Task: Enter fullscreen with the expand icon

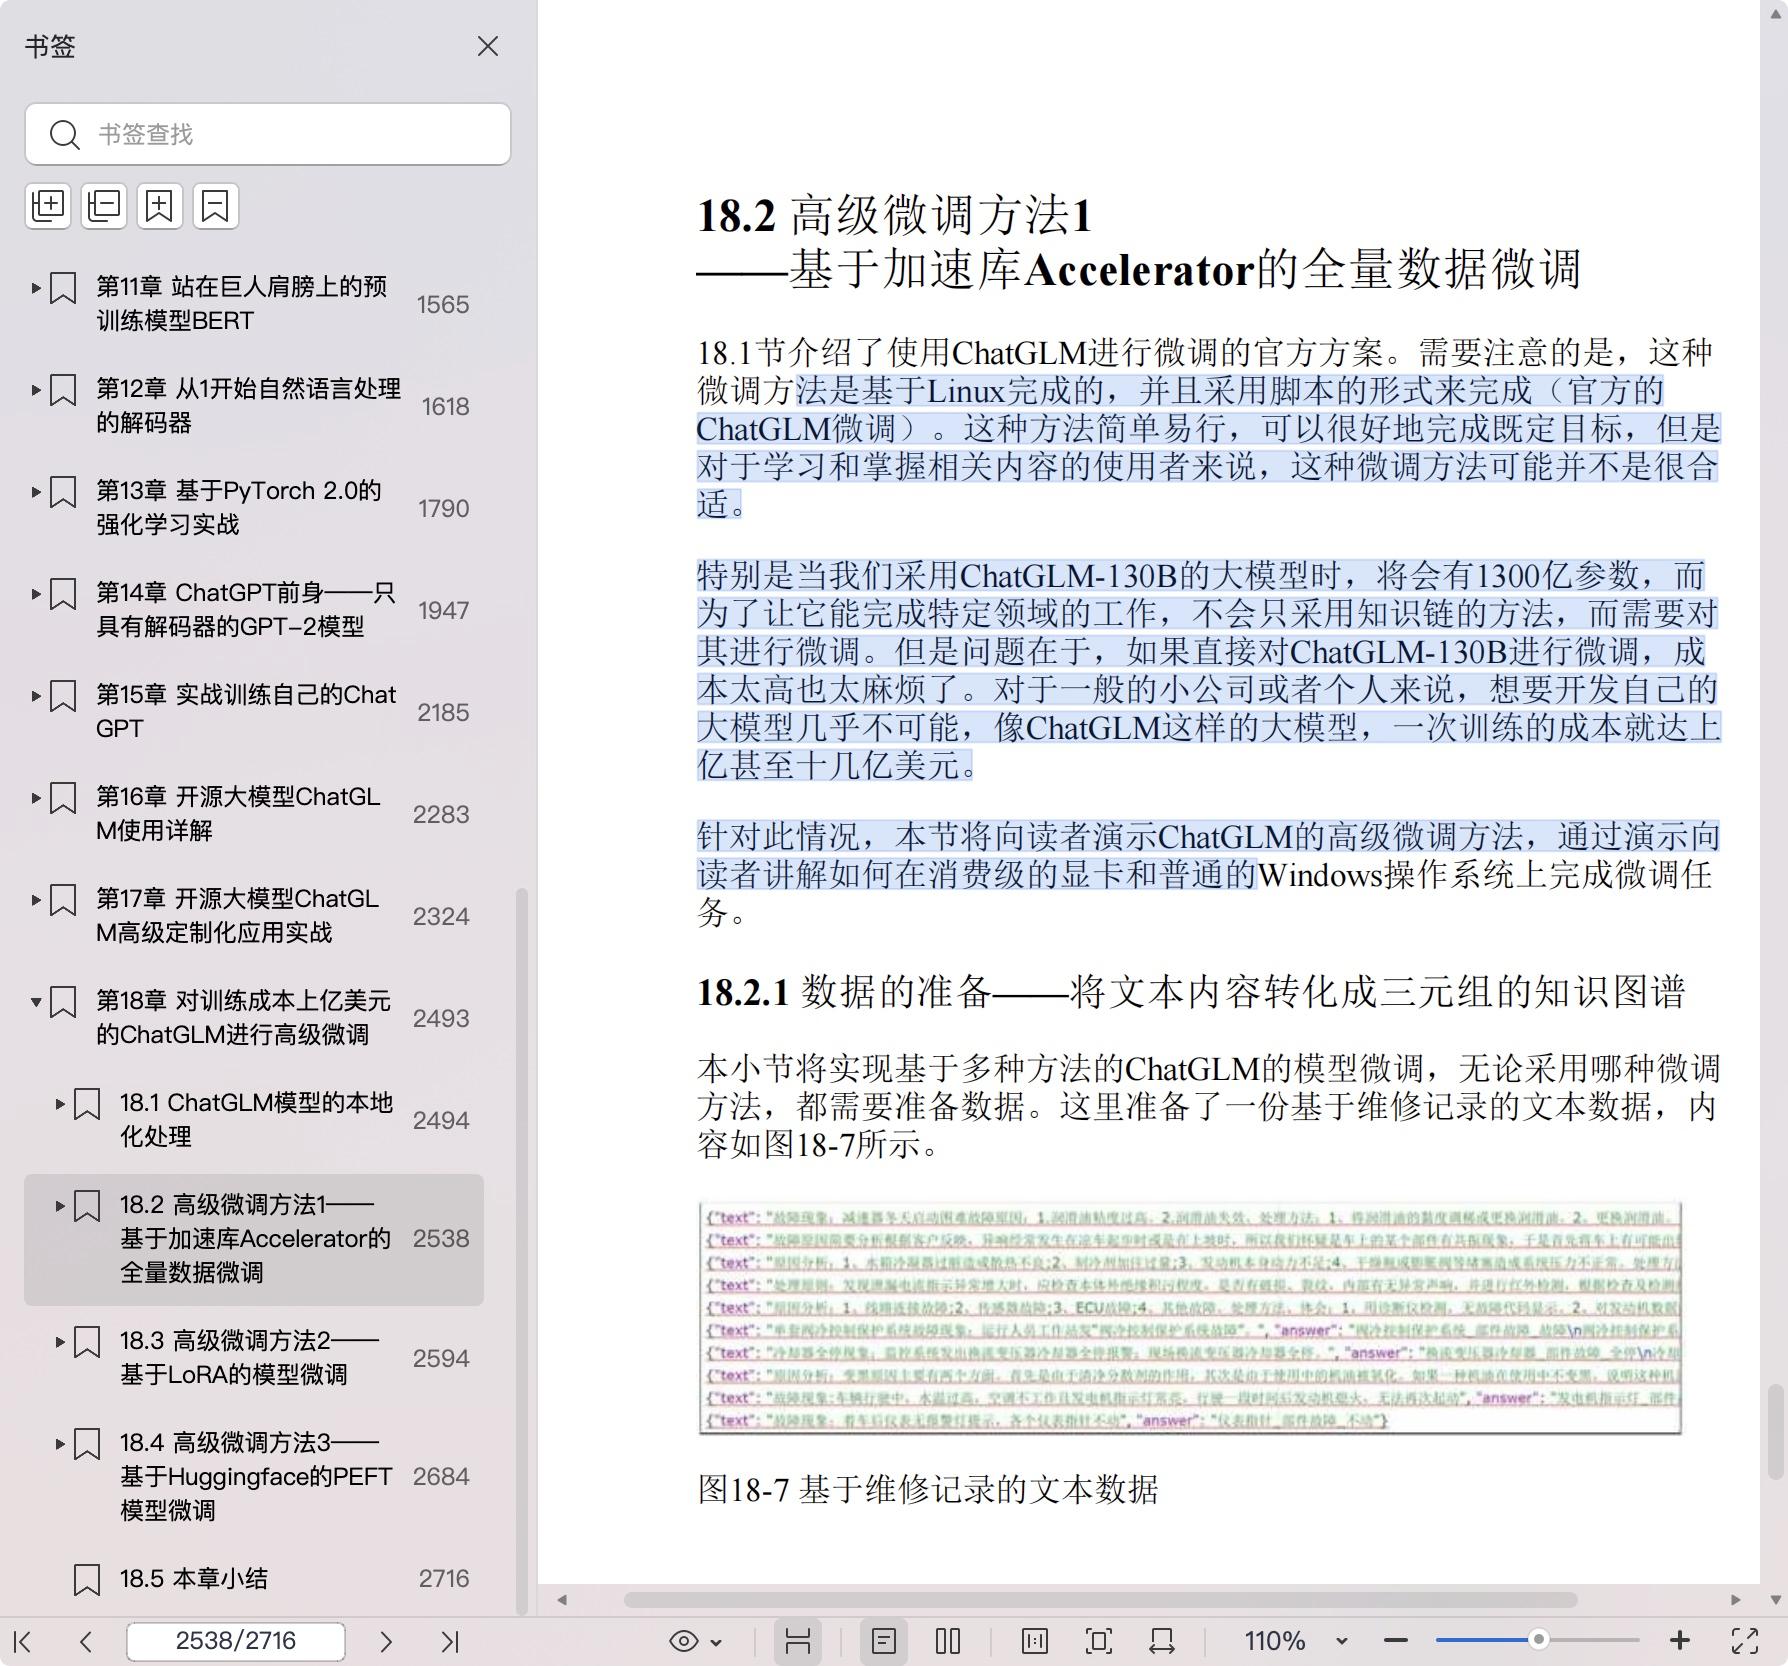Action: 1745,1641
